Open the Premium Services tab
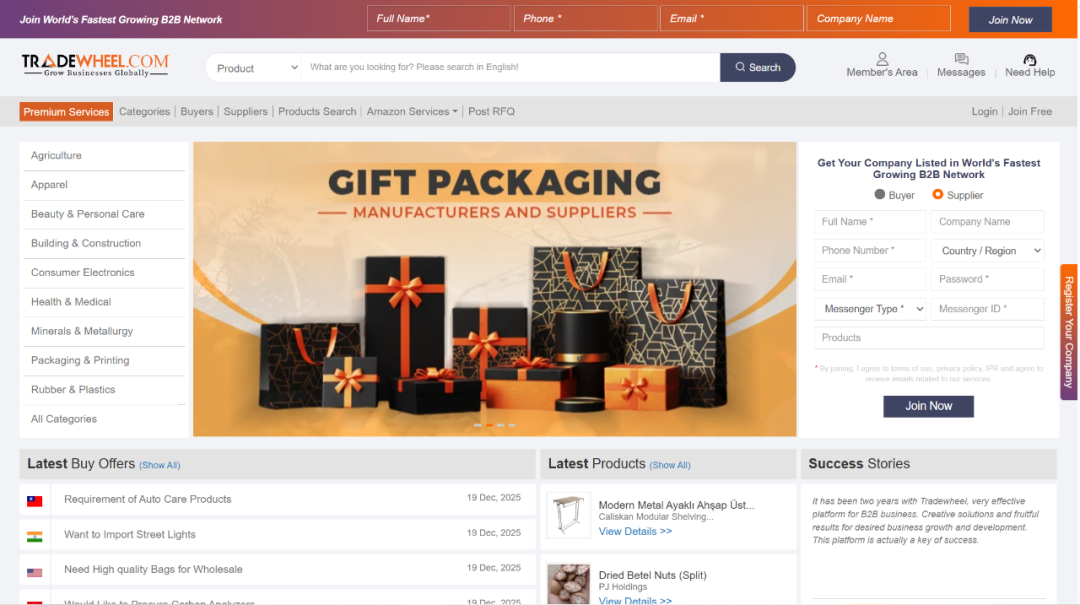This screenshot has width=1080, height=605. (66, 112)
